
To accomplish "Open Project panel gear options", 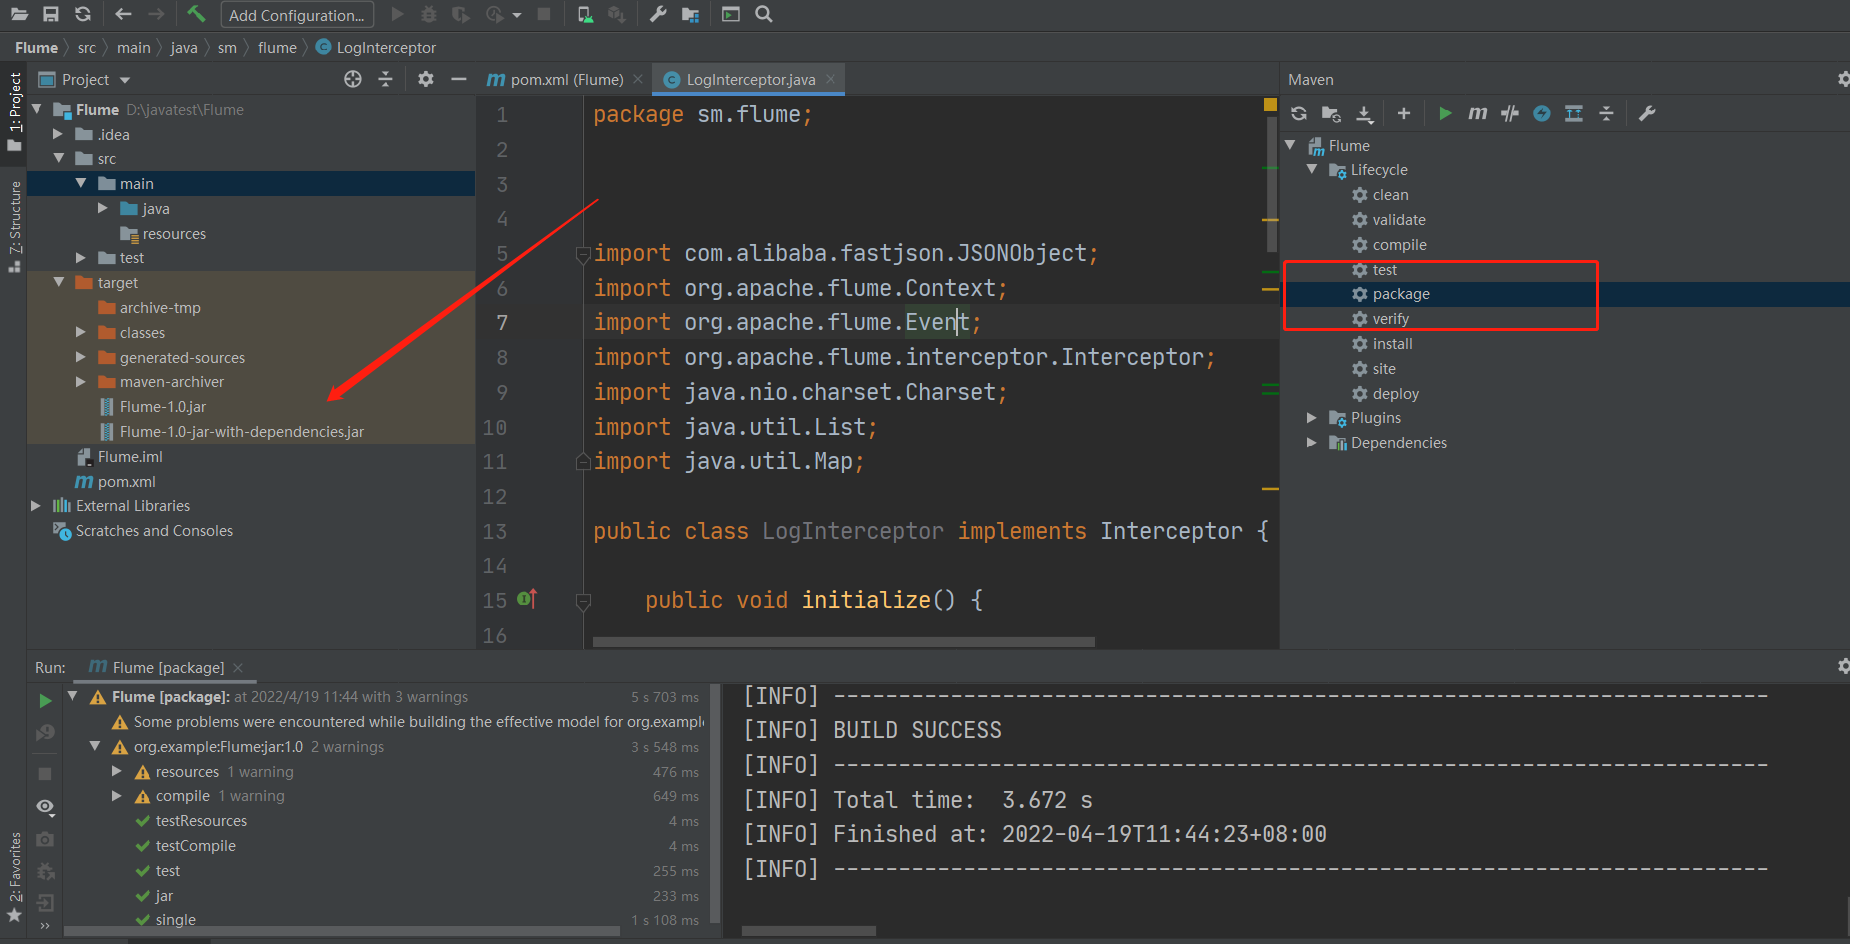I will 426,79.
